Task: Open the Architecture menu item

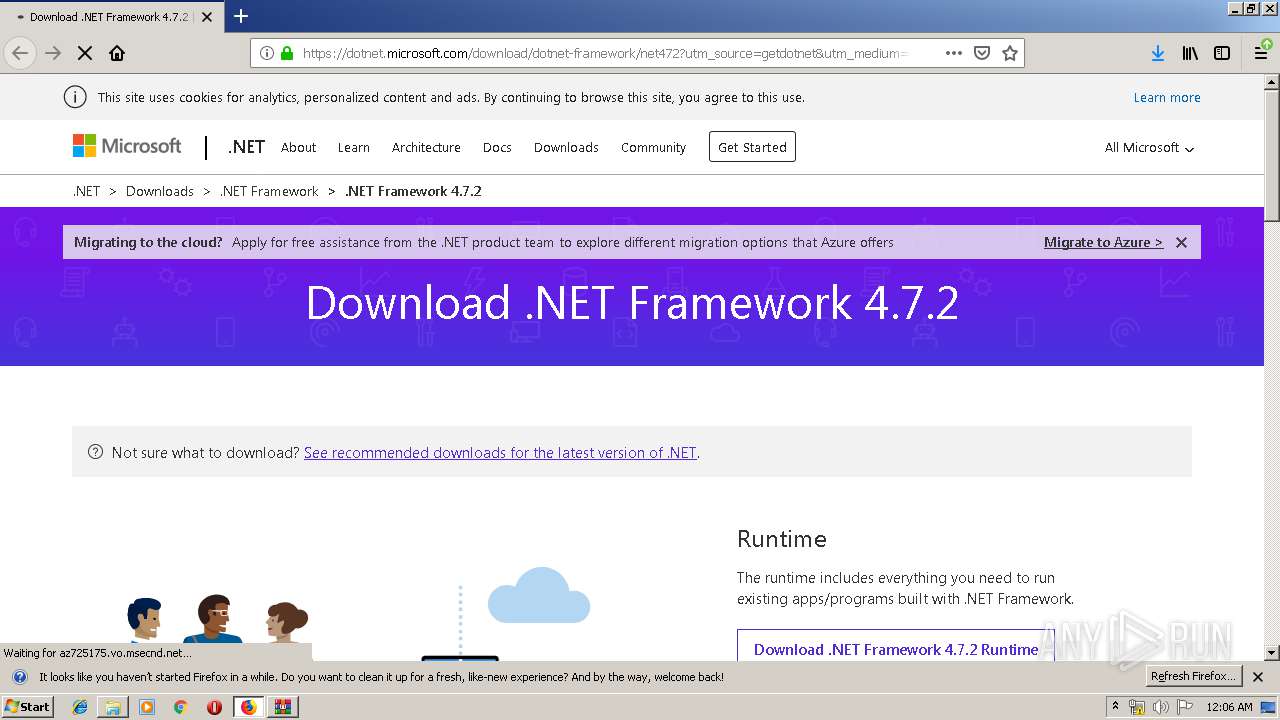Action: pyautogui.click(x=426, y=147)
